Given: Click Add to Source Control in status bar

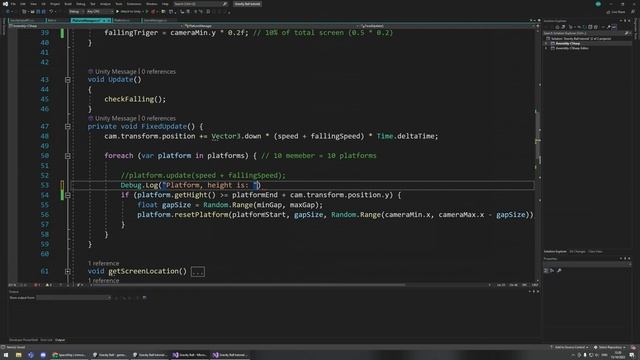Looking at the screenshot, I should pos(569,347).
